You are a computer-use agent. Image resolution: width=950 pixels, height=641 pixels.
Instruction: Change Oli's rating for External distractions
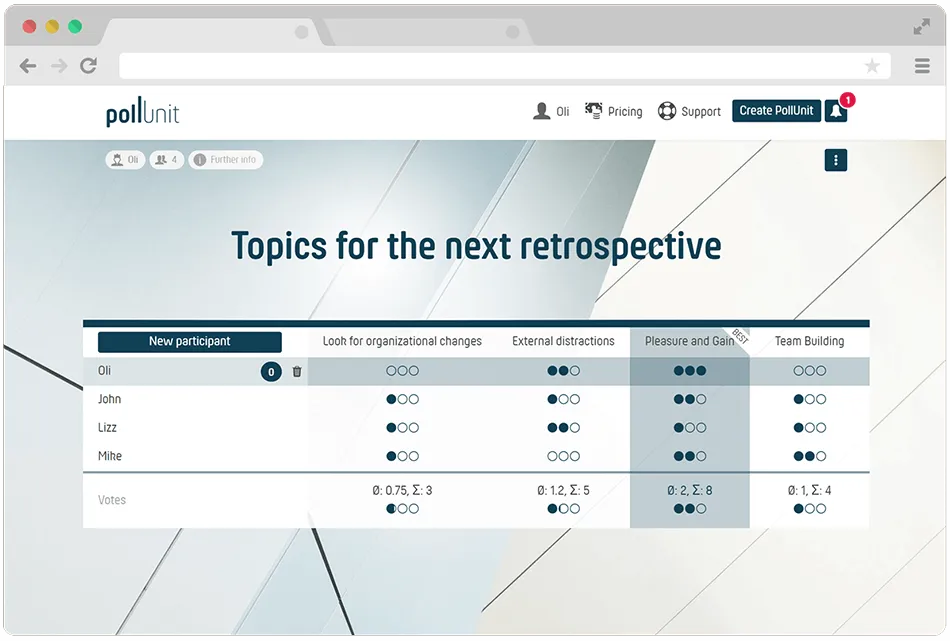click(x=563, y=371)
